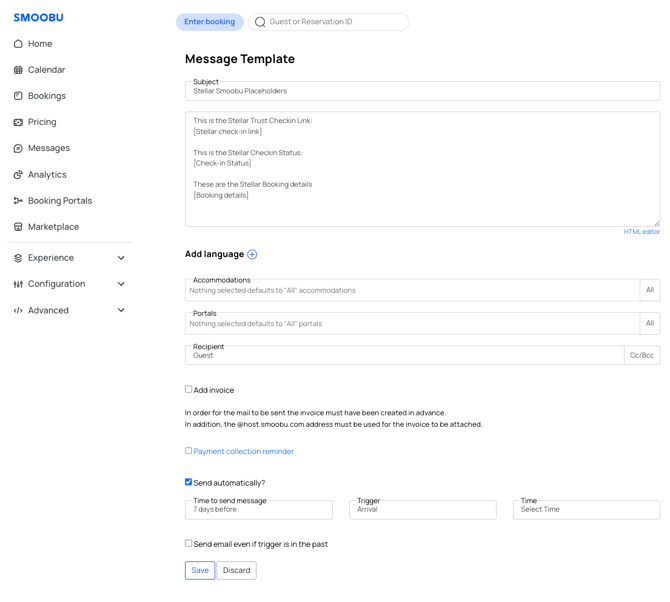Open Booking Portals sidebar icon
Viewport: 670px width, 602px height.
(x=18, y=201)
